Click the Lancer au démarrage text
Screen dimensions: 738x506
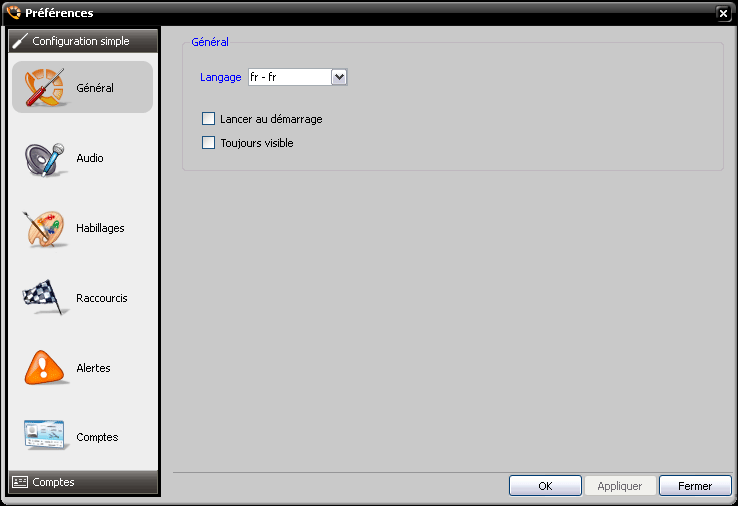tap(271, 119)
